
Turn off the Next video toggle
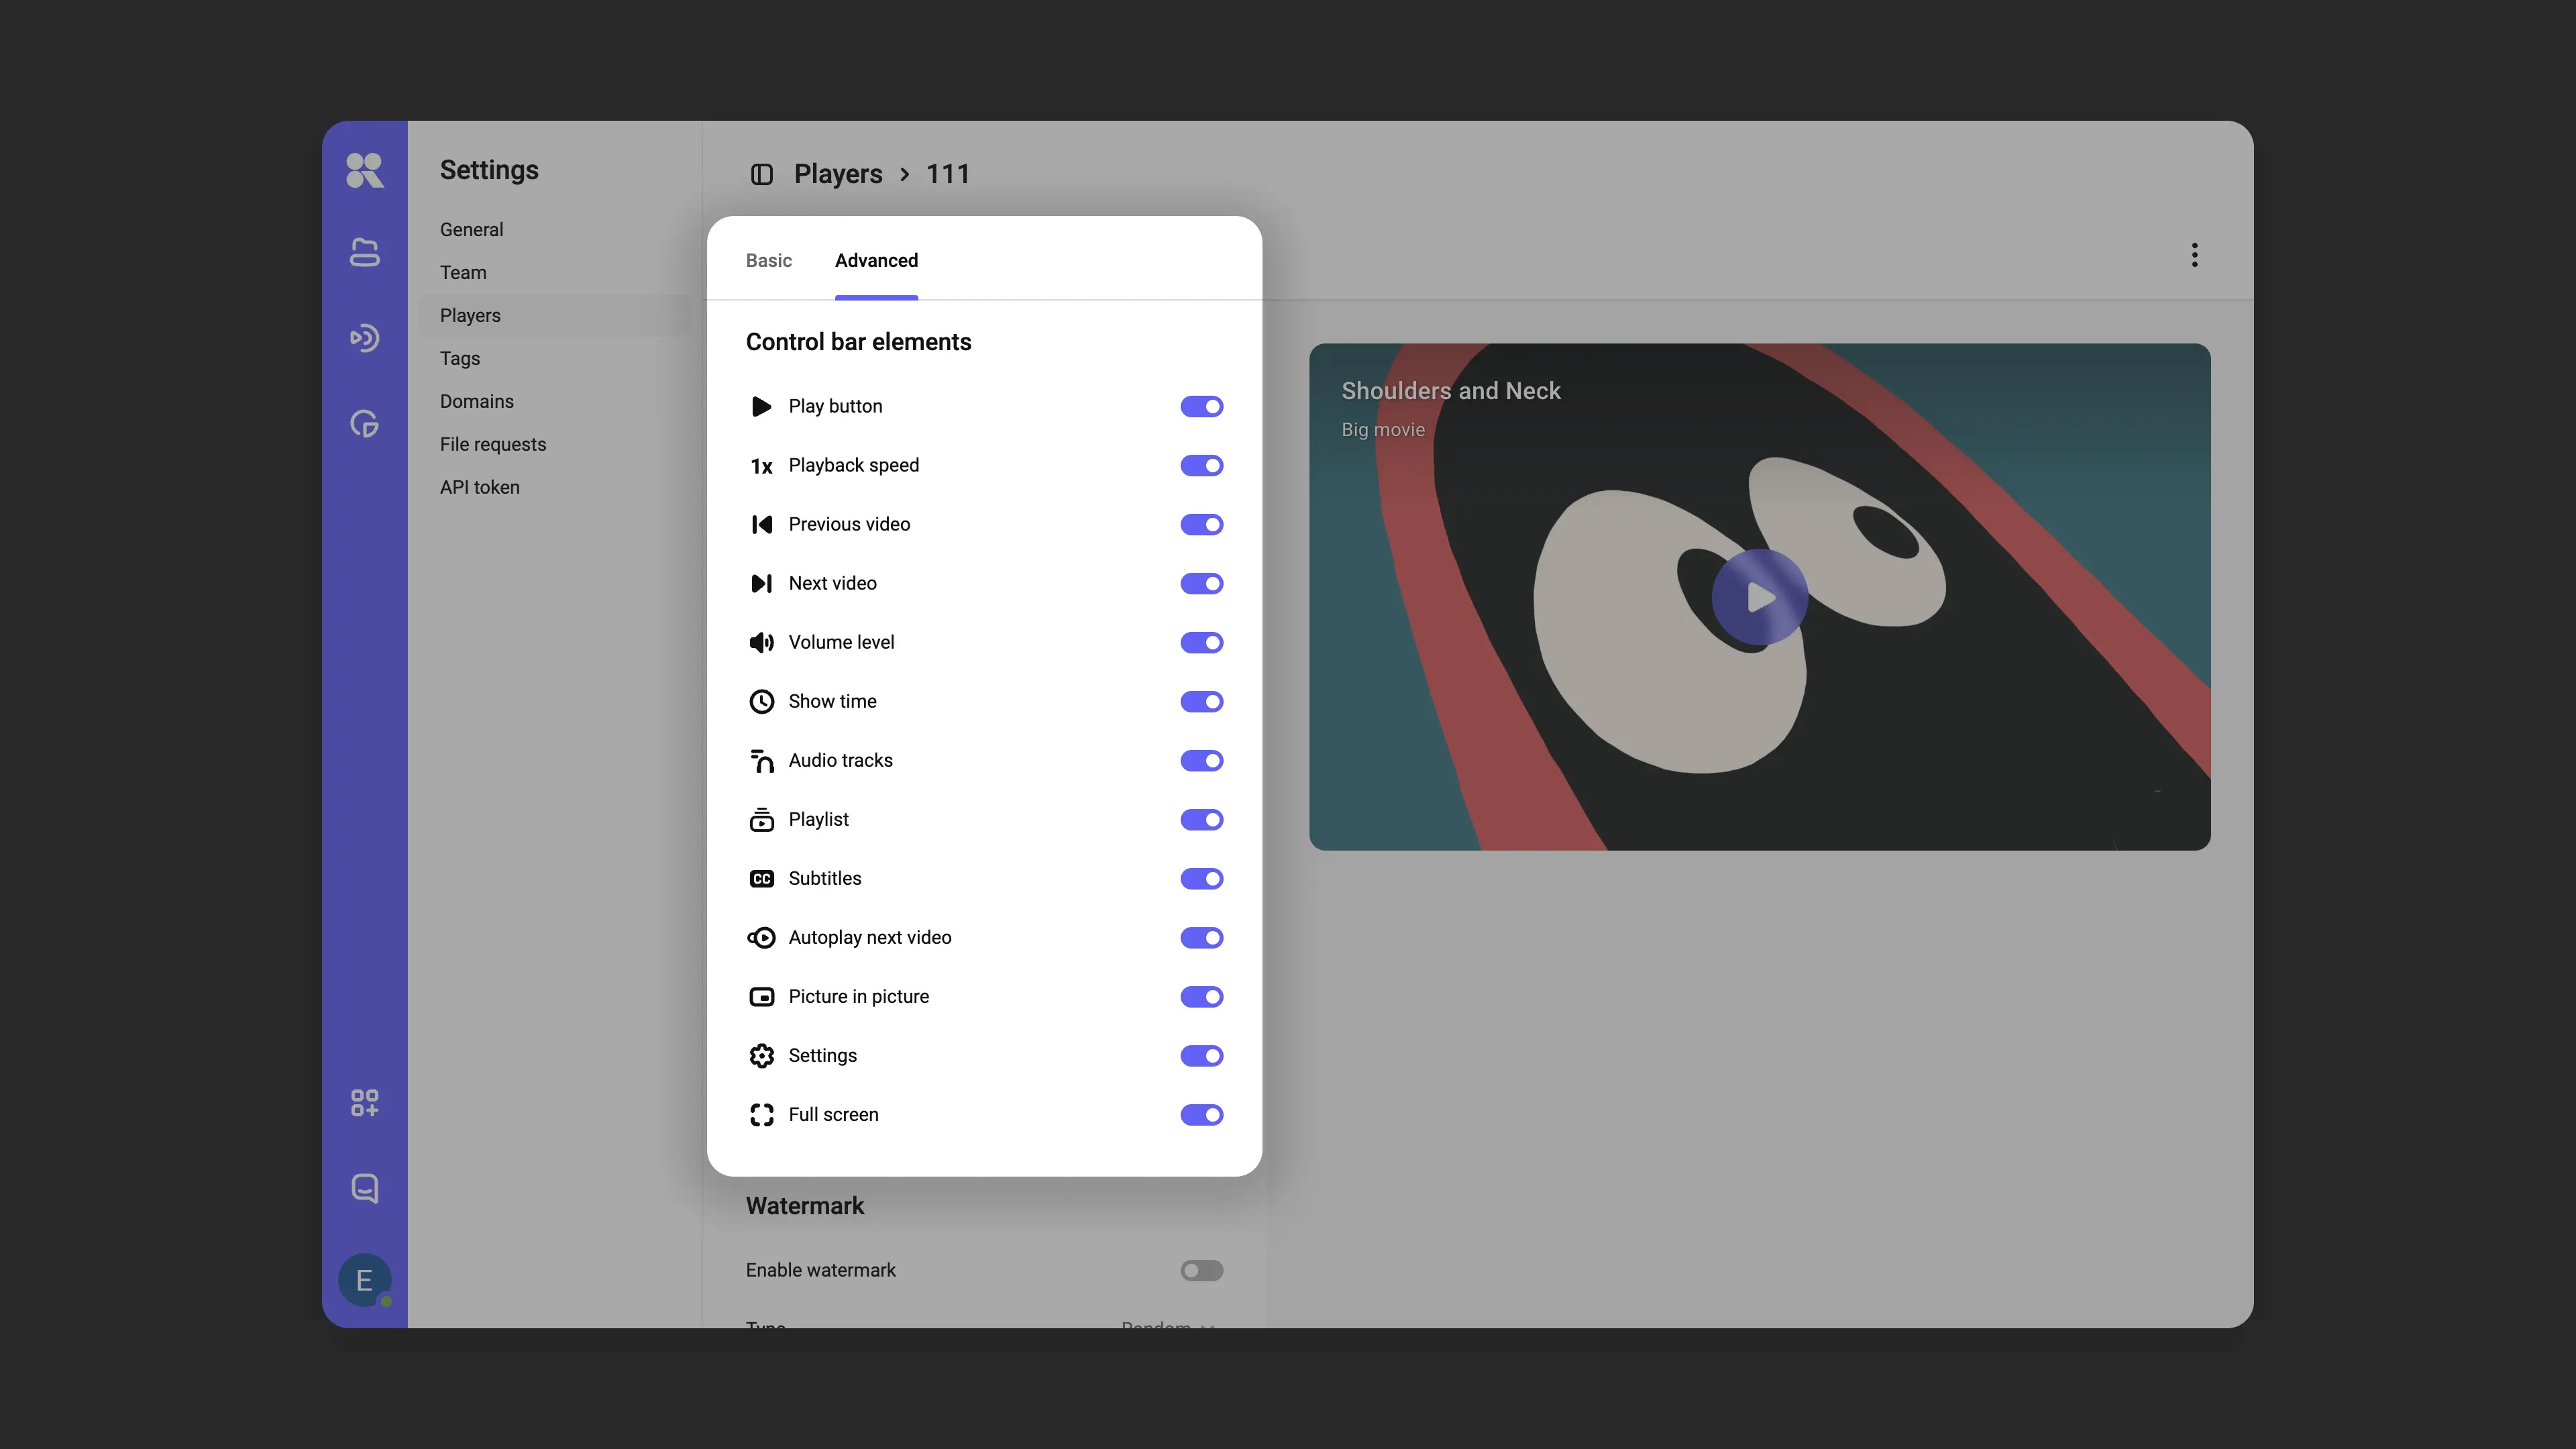pos(1201,583)
